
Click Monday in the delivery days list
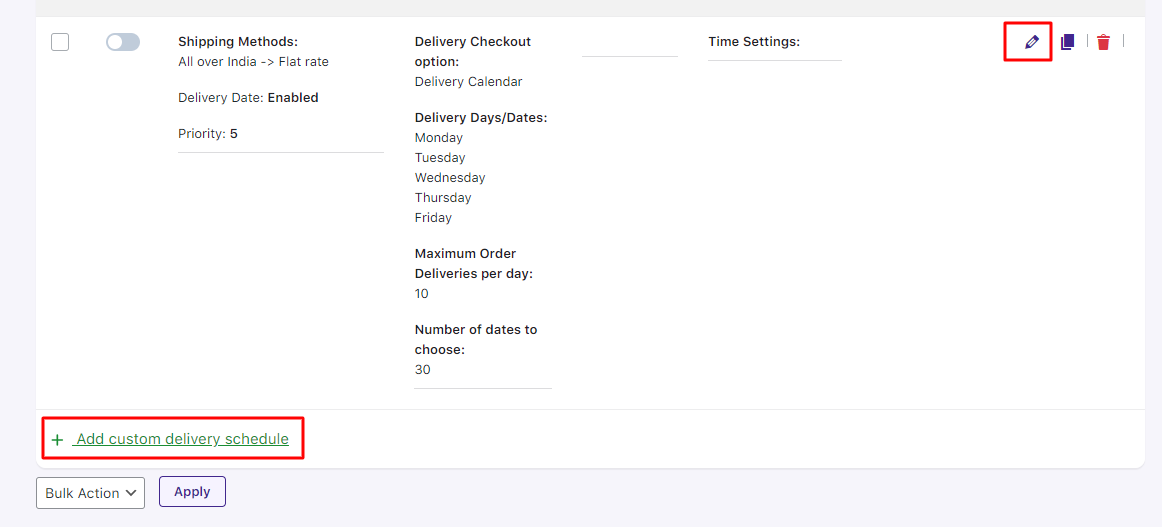point(439,138)
